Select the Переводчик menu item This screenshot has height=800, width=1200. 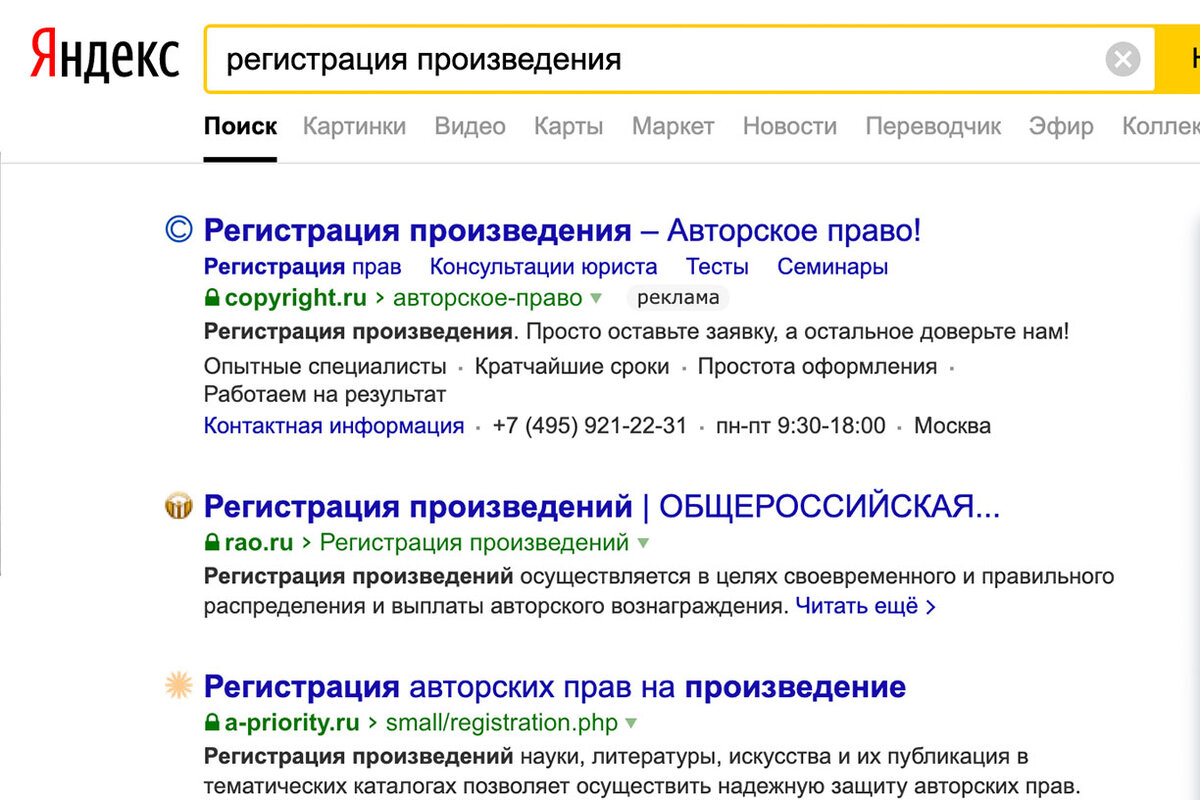932,126
